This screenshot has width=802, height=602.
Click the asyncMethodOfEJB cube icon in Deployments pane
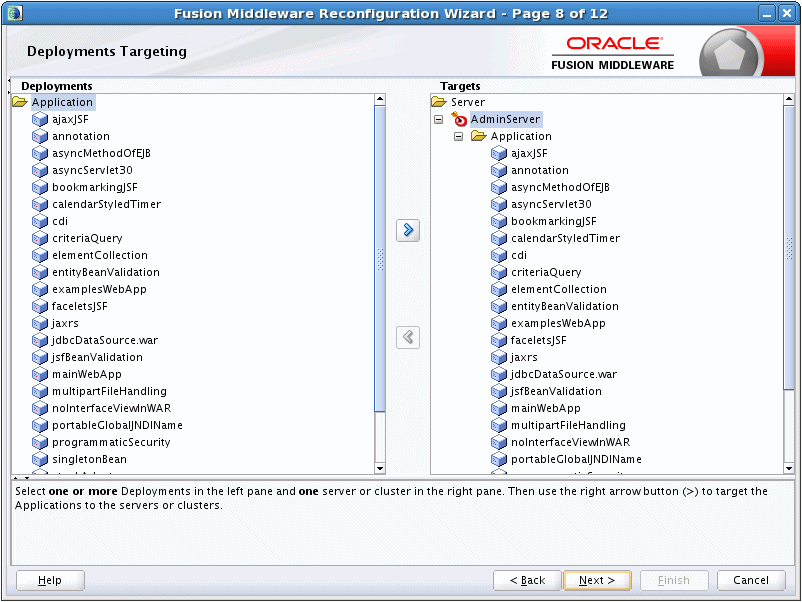(40, 153)
